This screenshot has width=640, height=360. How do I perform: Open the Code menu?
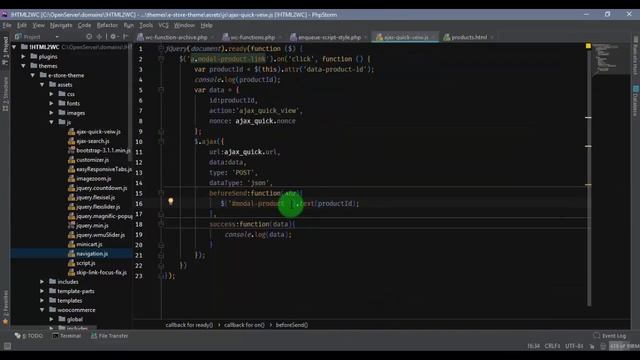coord(84,25)
